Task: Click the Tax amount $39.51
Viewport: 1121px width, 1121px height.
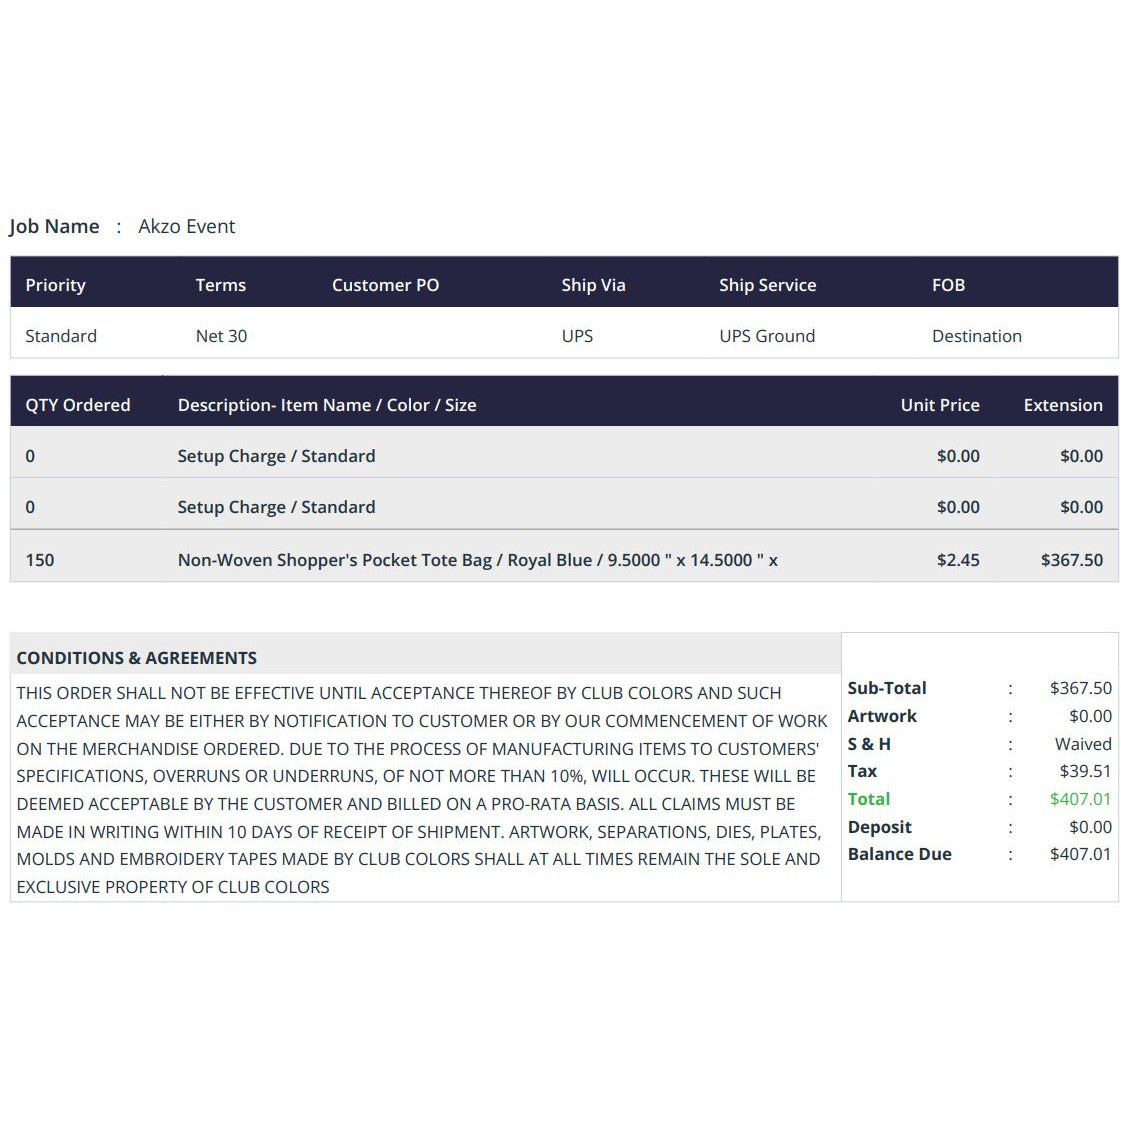Action: (1085, 771)
